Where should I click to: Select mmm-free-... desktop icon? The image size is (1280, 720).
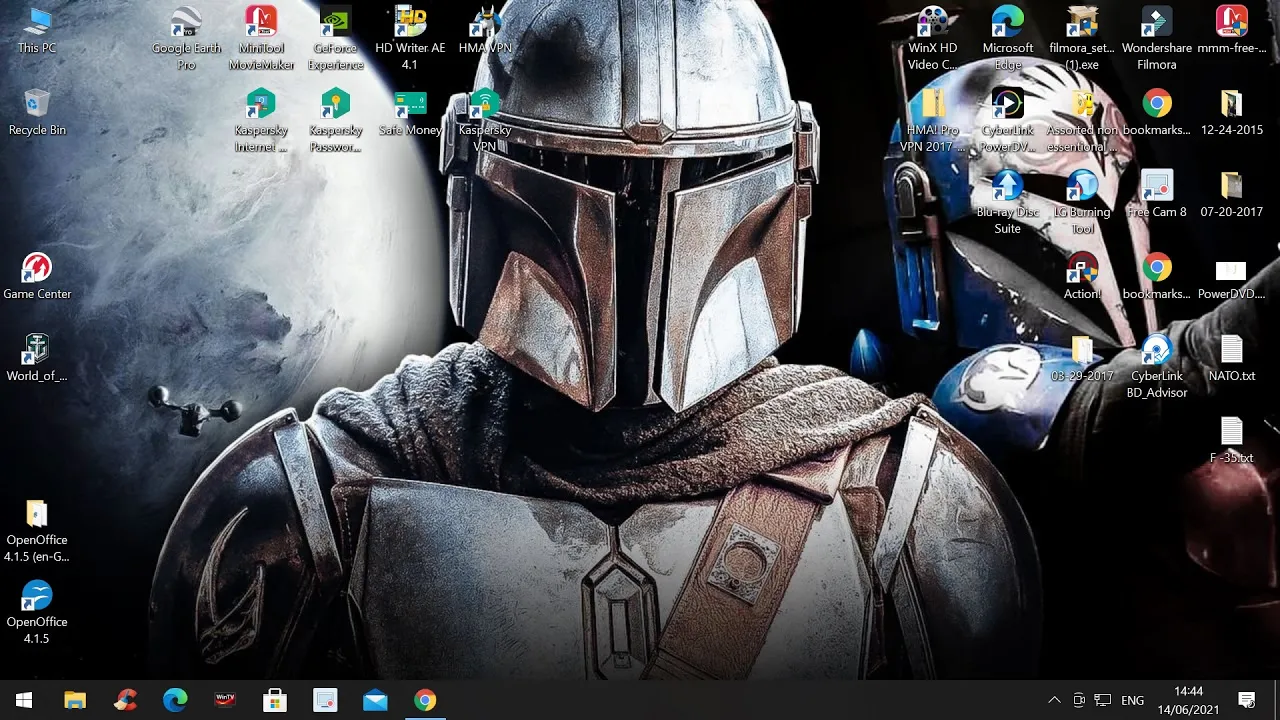[1231, 30]
